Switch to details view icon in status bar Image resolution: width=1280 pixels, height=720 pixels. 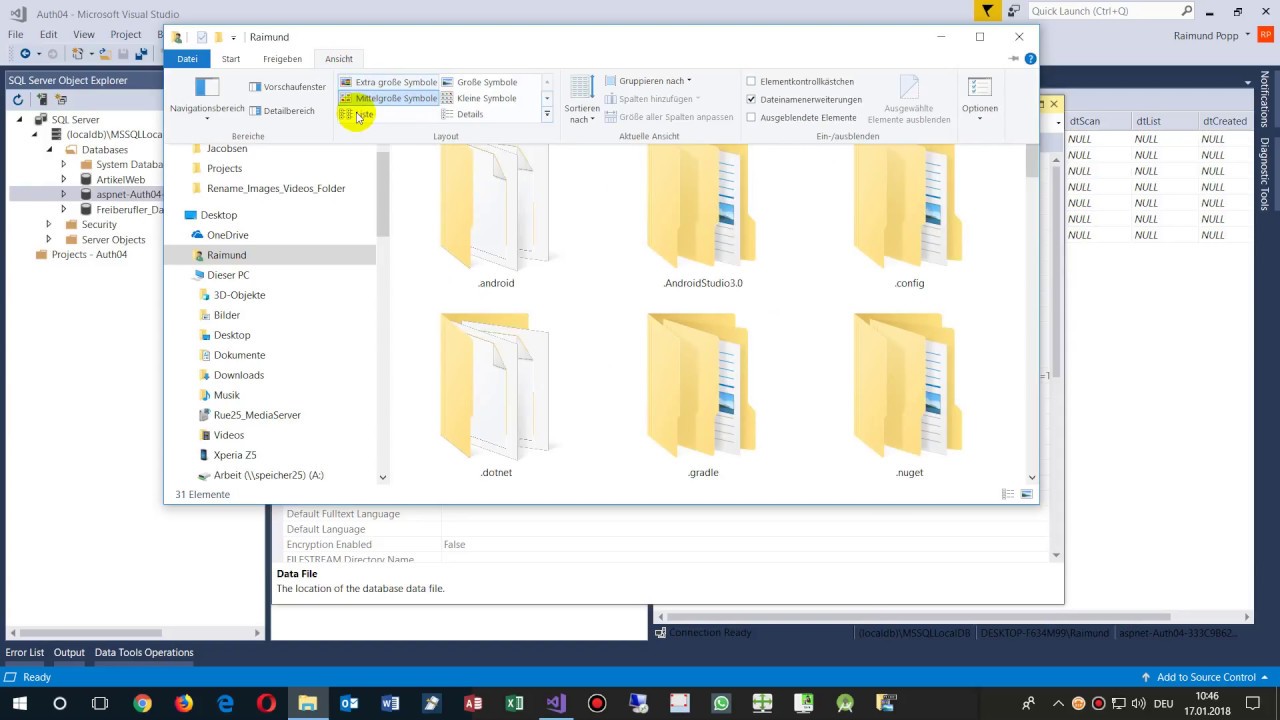click(x=1008, y=494)
